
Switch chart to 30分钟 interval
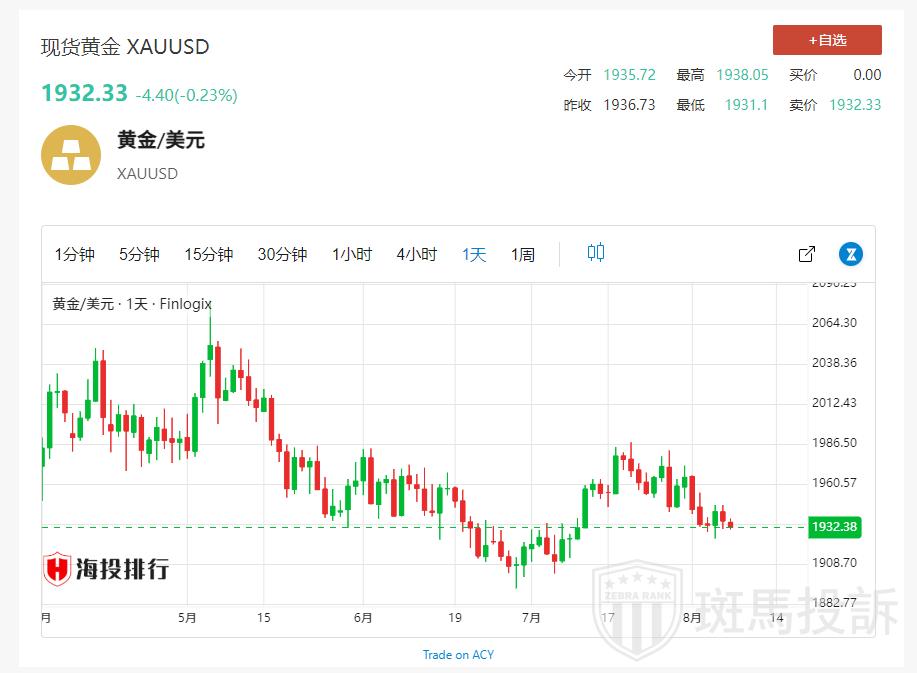click(x=282, y=255)
